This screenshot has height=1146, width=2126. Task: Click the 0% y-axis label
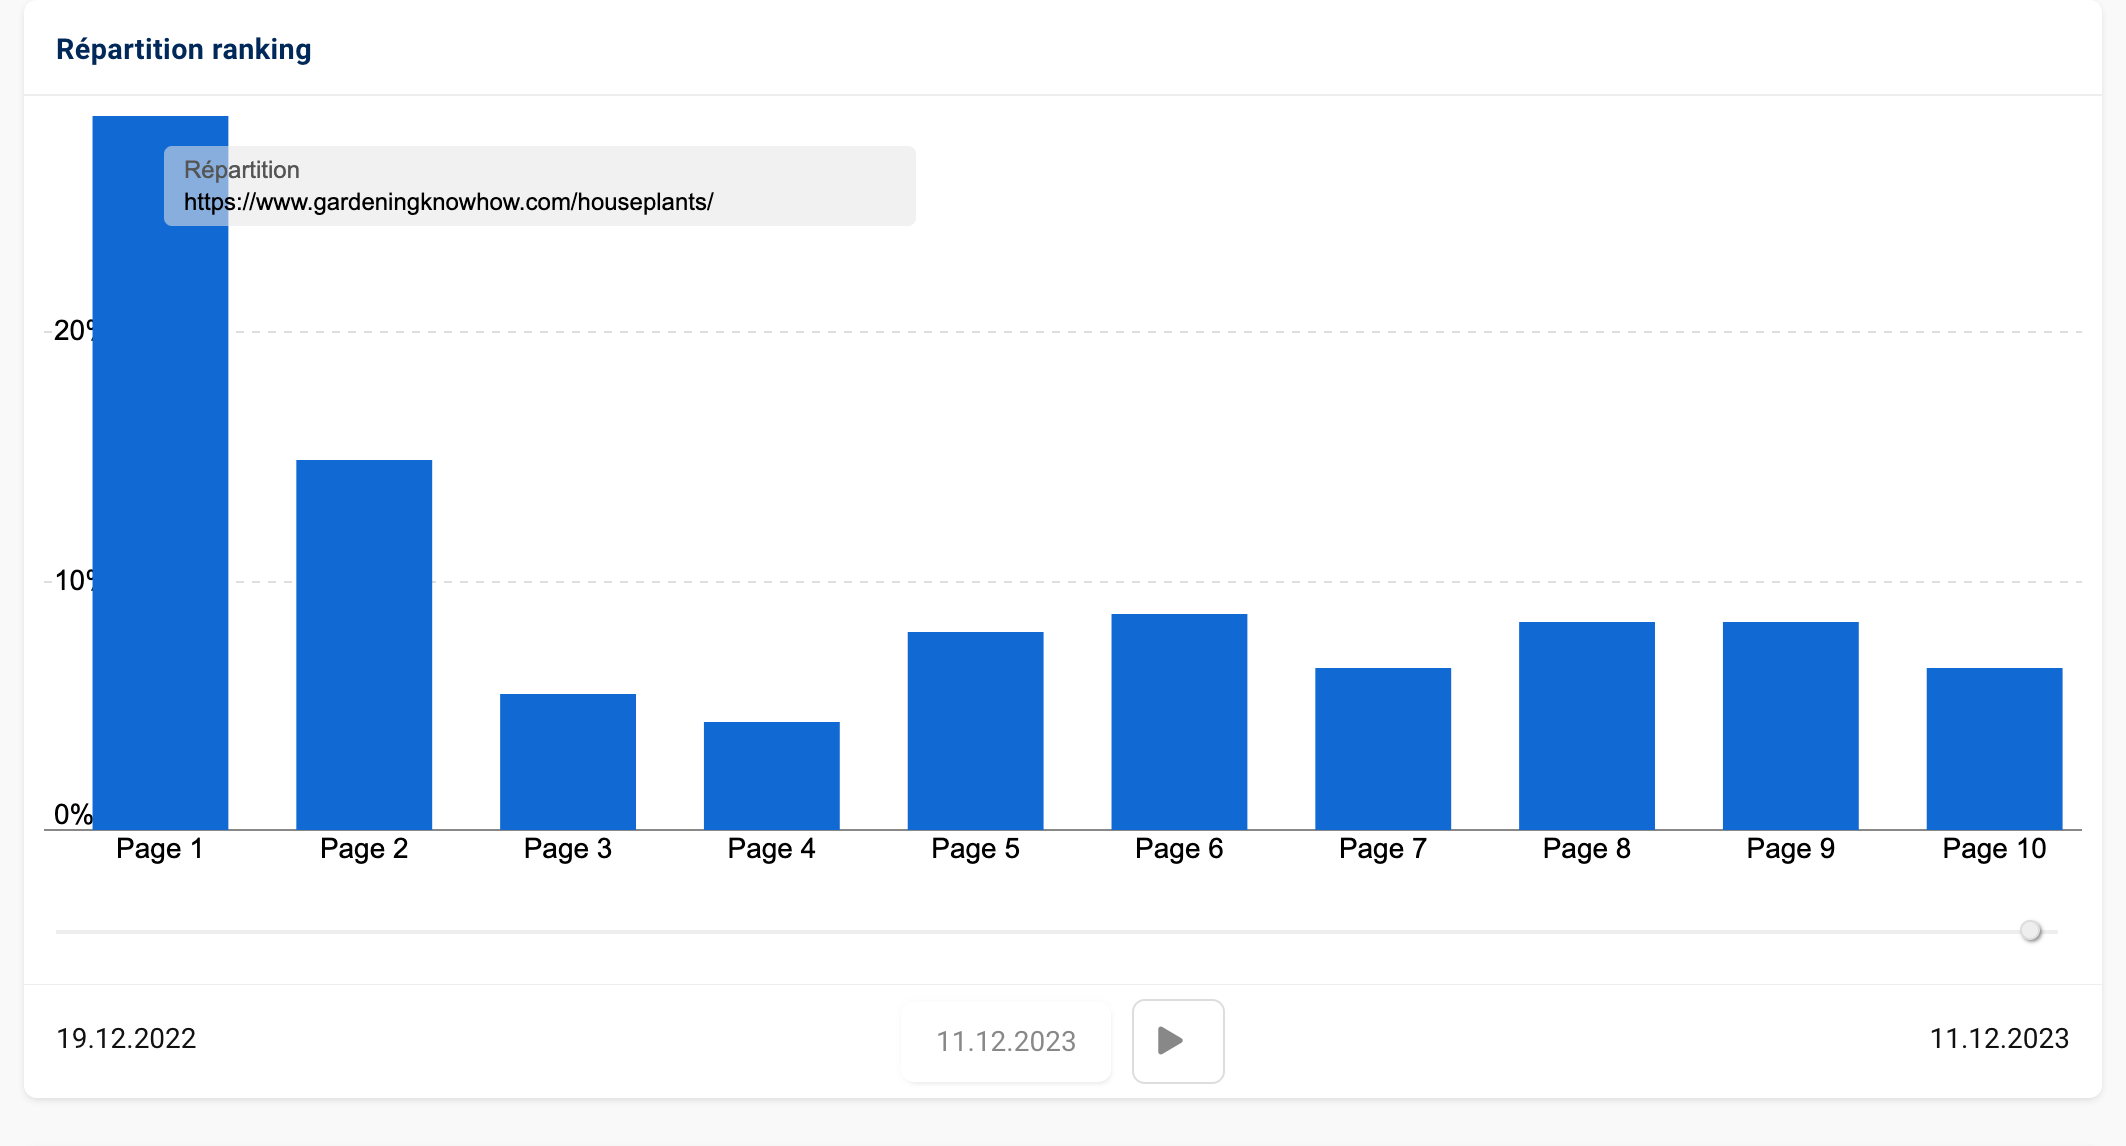tap(73, 814)
